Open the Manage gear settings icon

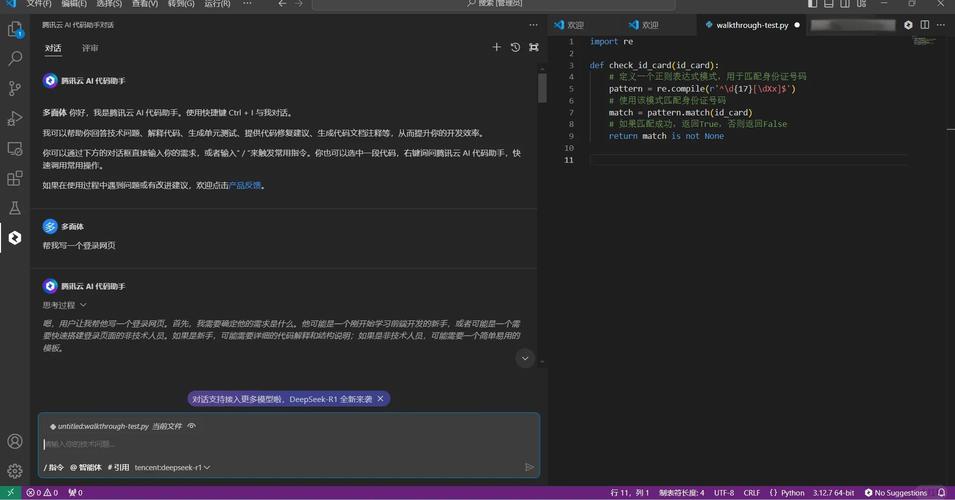[15, 471]
